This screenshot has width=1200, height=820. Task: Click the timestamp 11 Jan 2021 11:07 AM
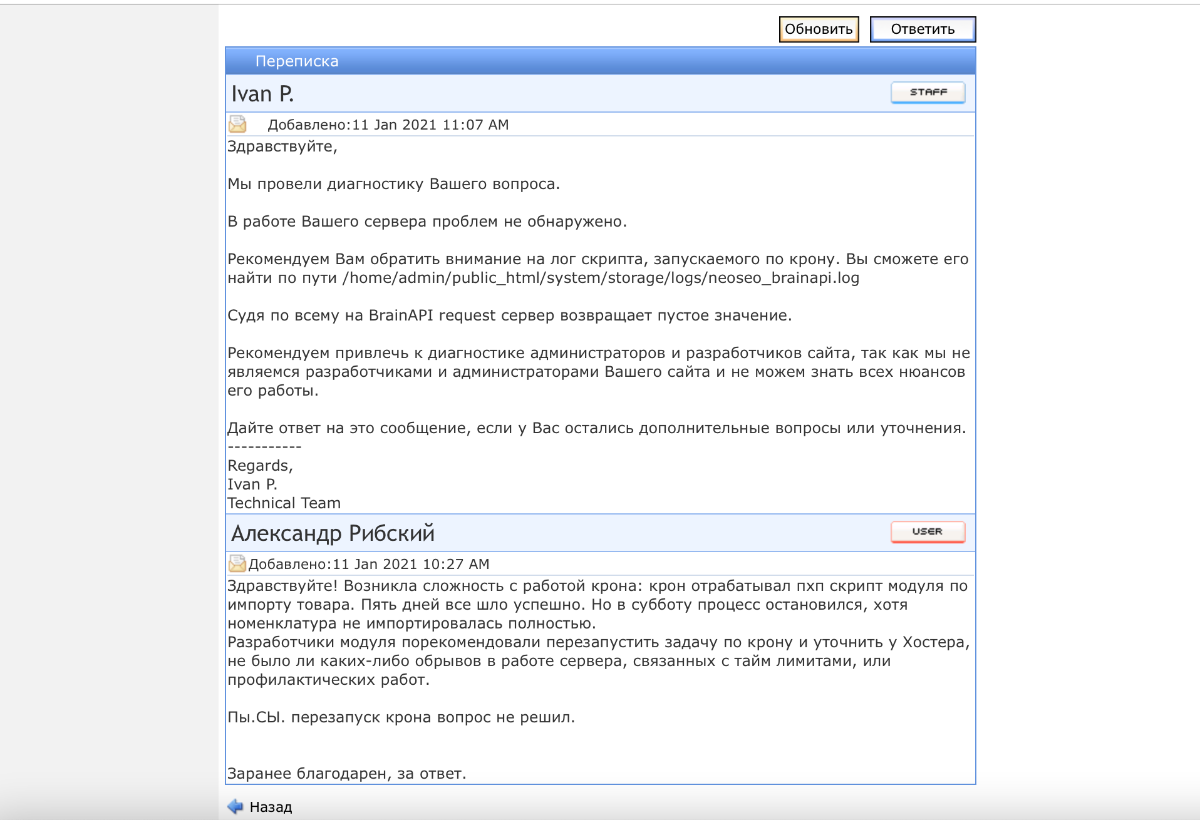click(431, 125)
